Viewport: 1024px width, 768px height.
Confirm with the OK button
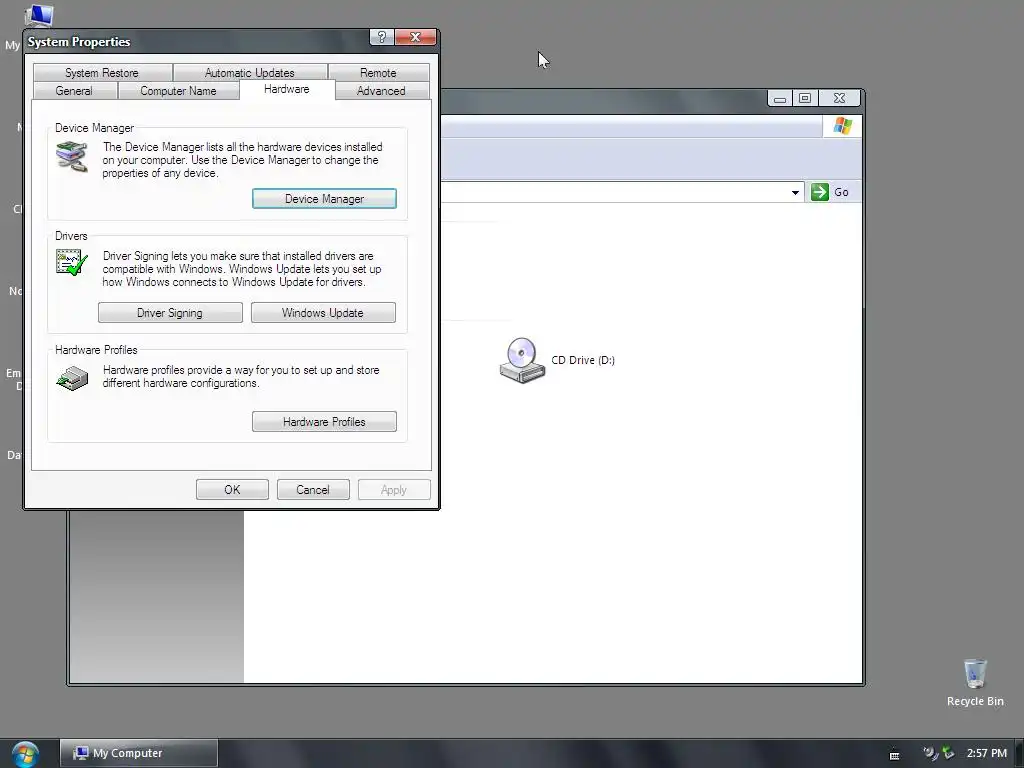[x=232, y=490]
